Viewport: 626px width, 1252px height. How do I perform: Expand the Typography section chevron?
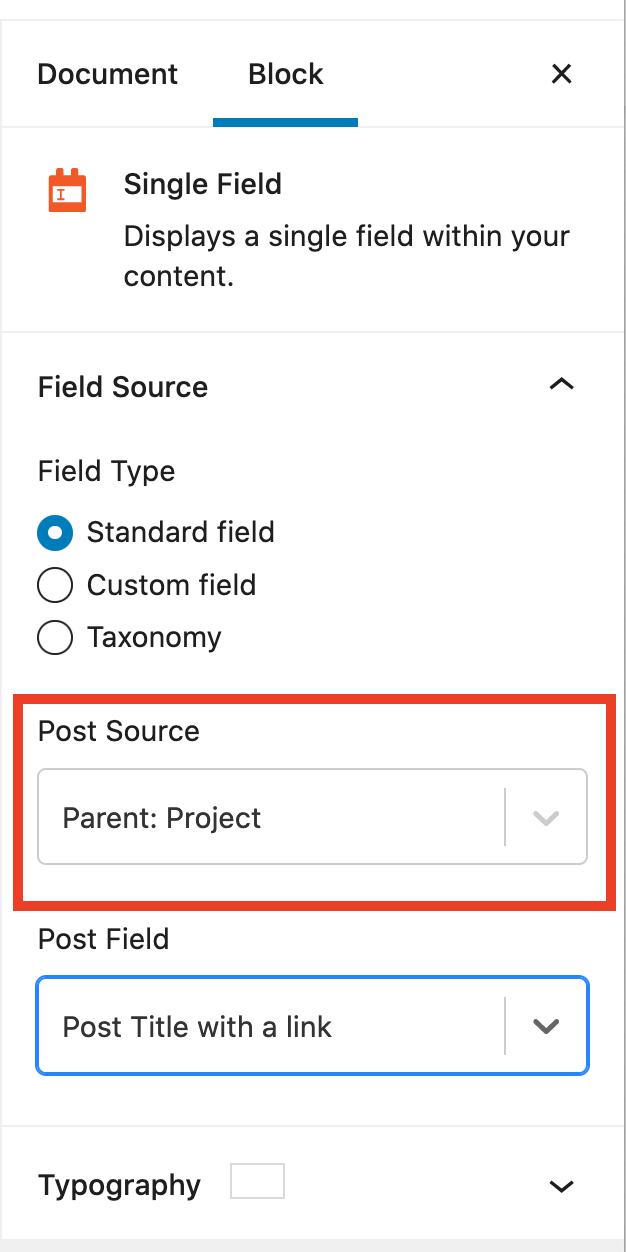coord(562,1186)
